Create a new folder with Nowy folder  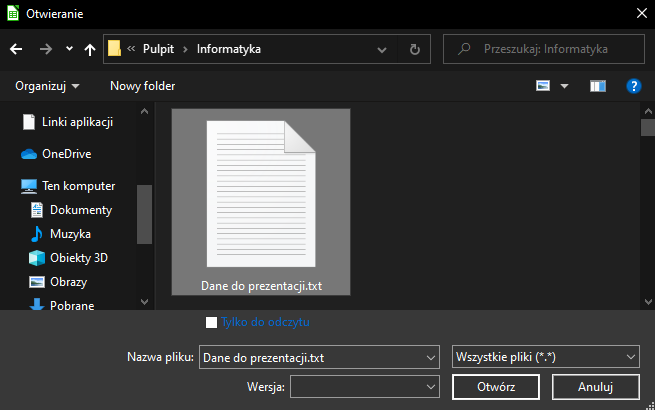[x=142, y=86]
